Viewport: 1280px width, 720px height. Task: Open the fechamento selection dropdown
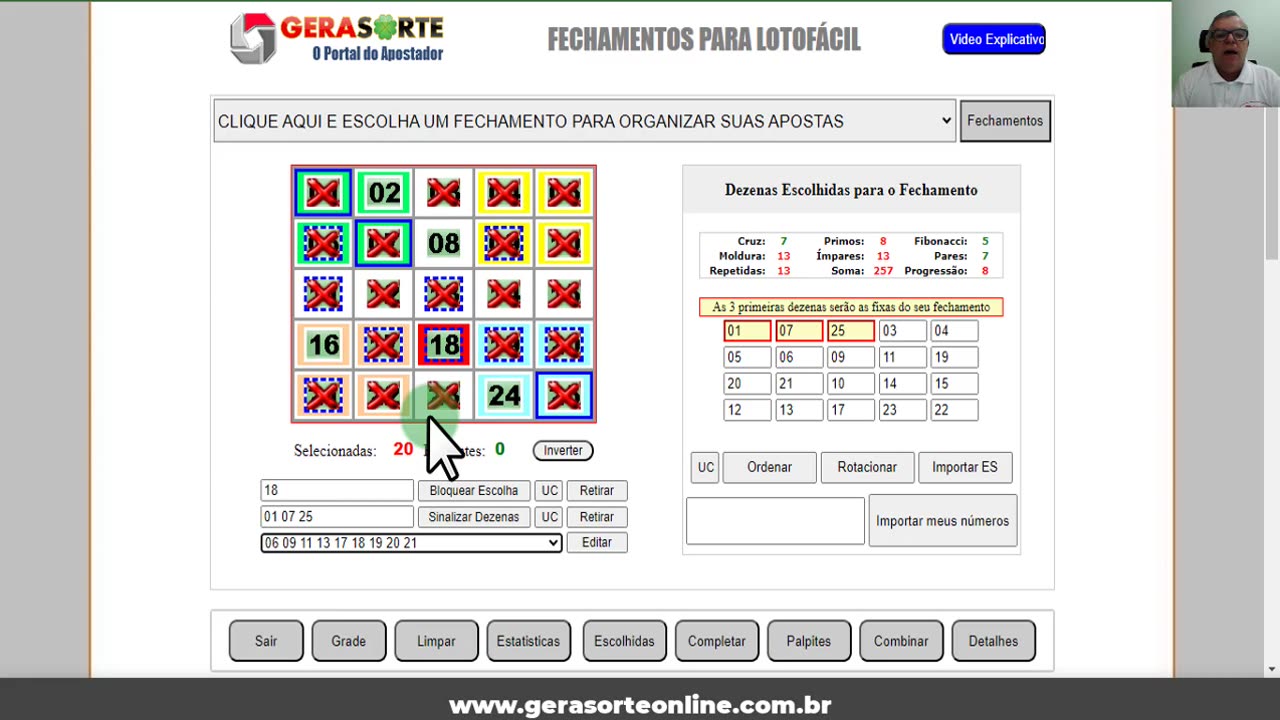pos(585,121)
